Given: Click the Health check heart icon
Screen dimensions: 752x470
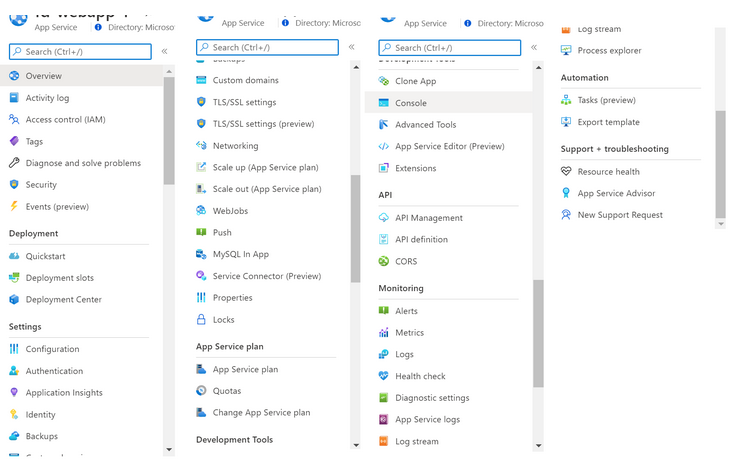Looking at the screenshot, I should pyautogui.click(x=384, y=376).
